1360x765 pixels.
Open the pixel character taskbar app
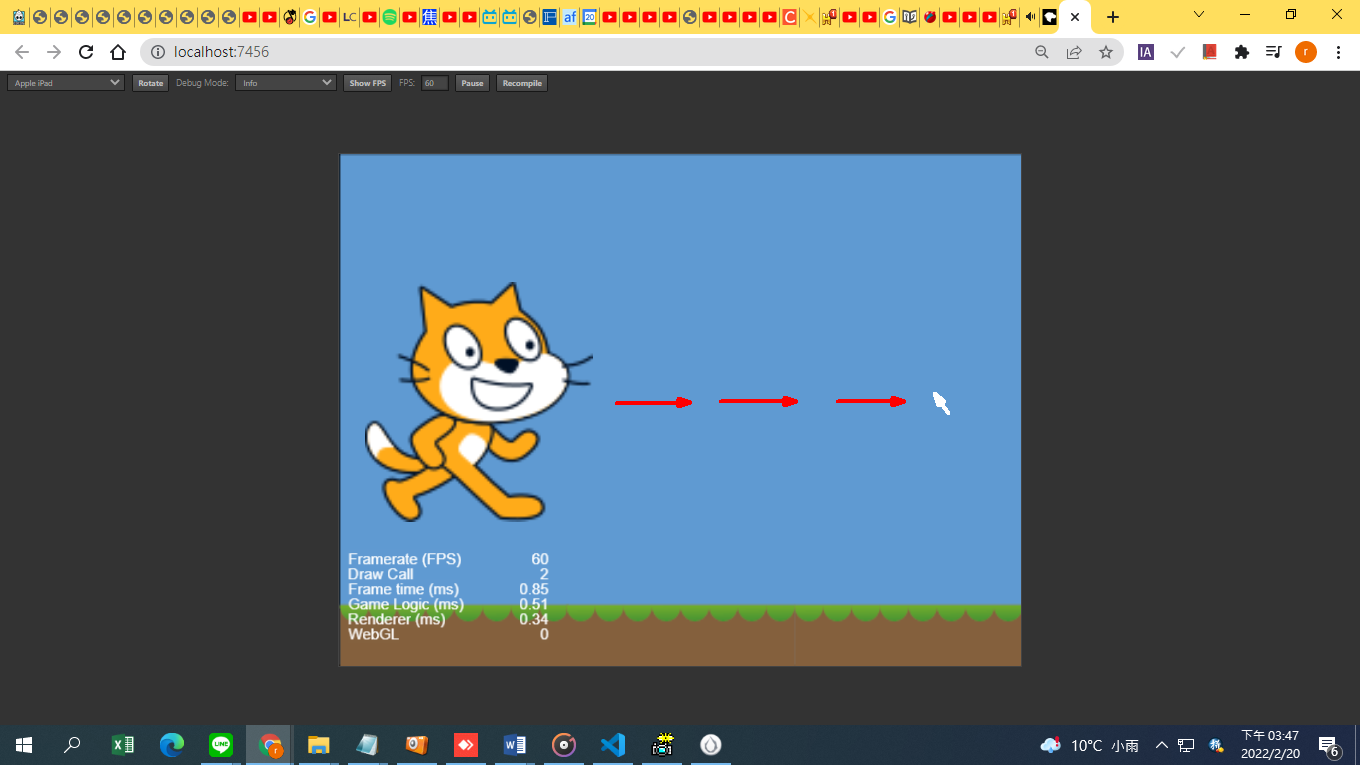click(x=662, y=745)
